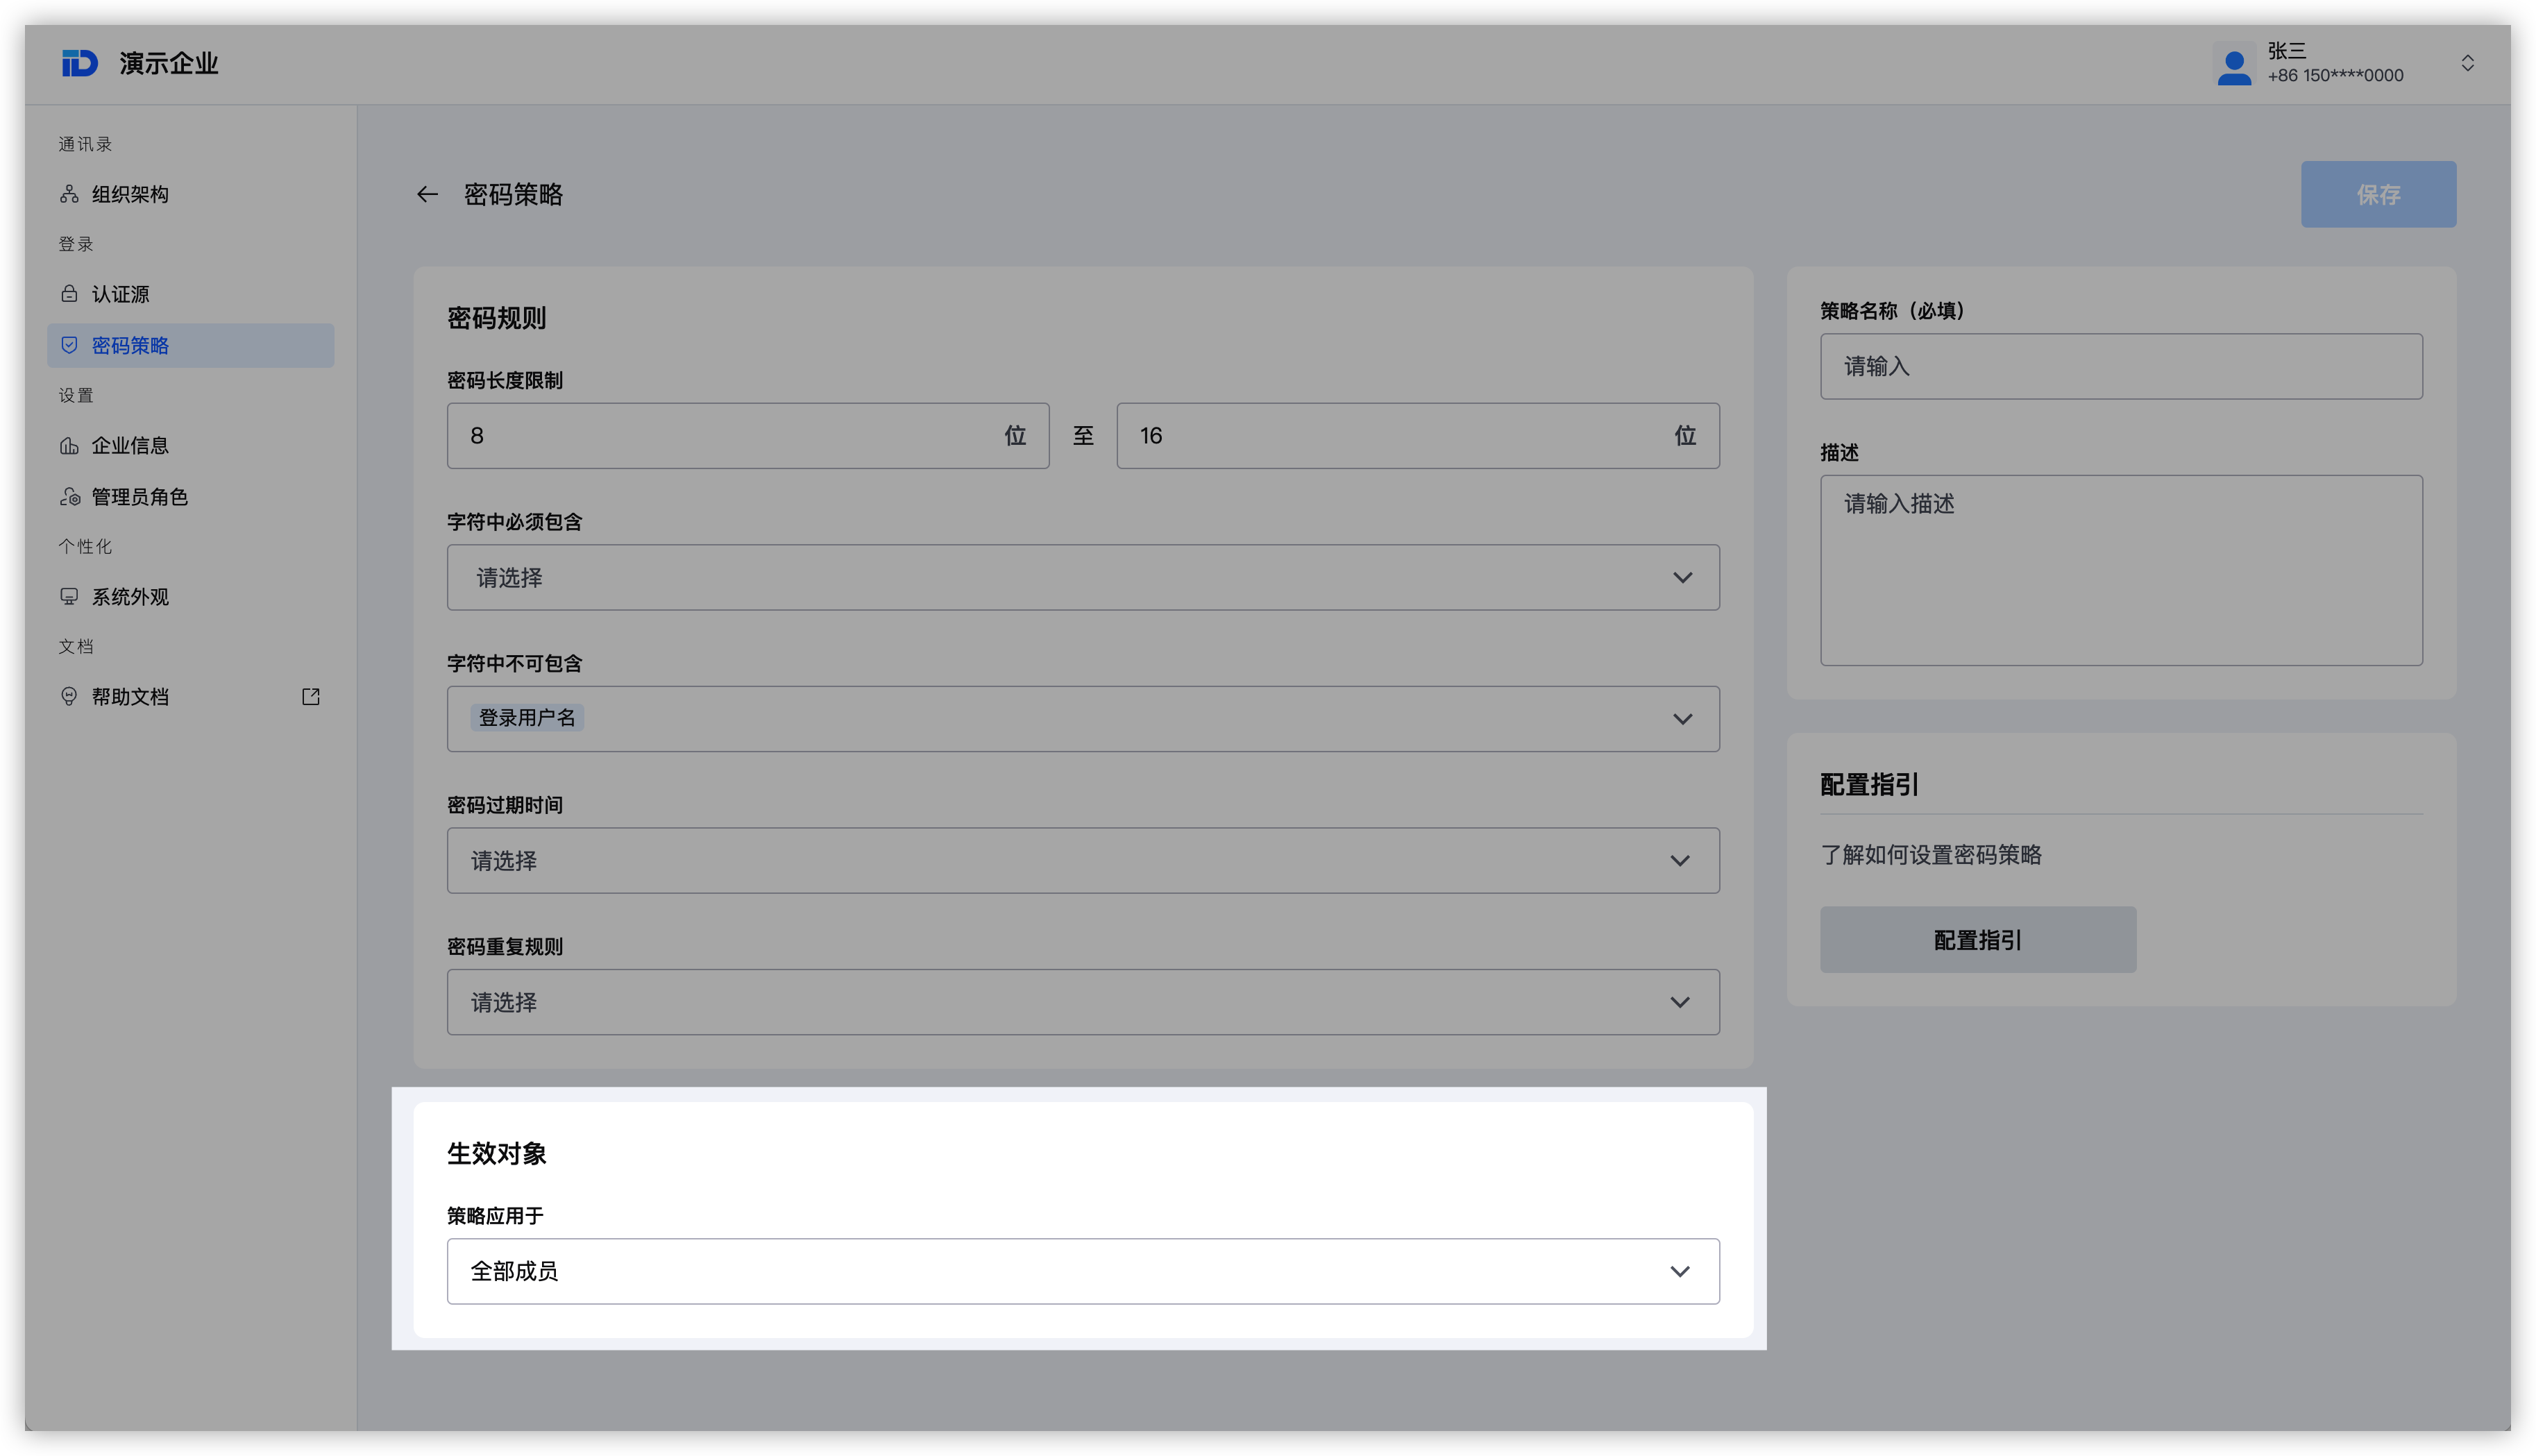Image resolution: width=2536 pixels, height=1456 pixels.
Task: Click the 组织架构 sidebar icon
Action: [69, 194]
